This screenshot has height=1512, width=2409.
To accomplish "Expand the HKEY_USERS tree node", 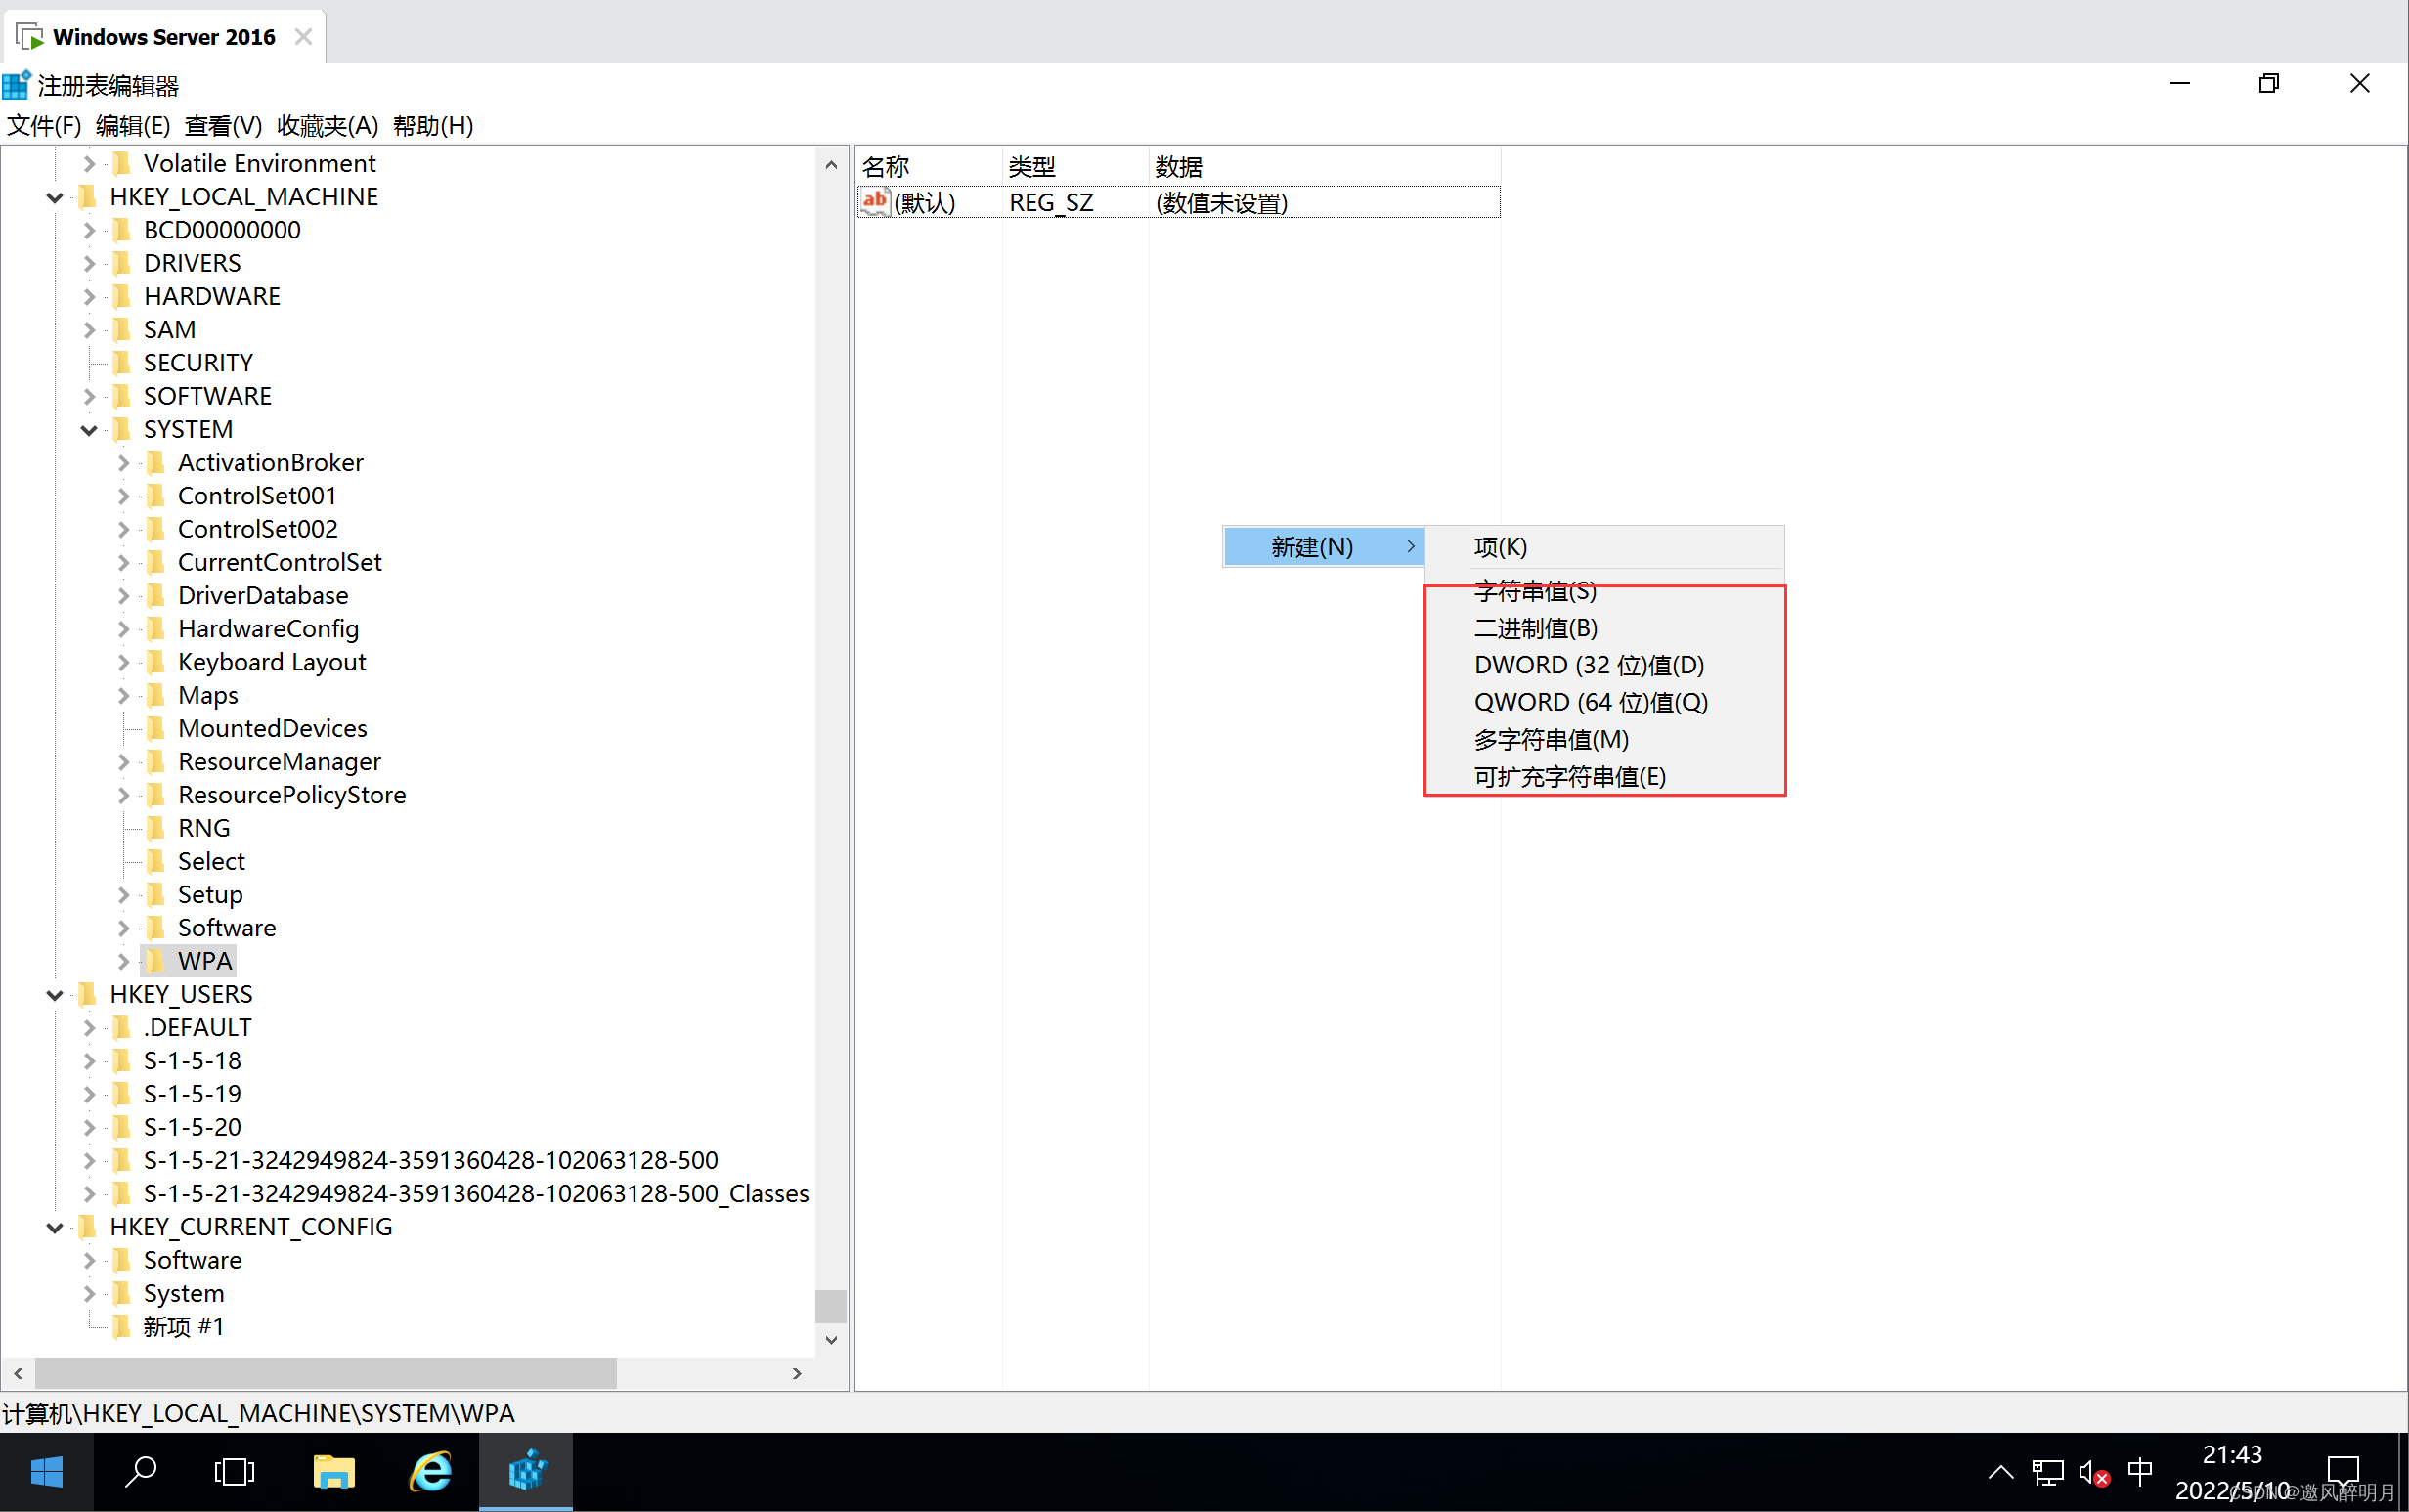I will pos(52,993).
